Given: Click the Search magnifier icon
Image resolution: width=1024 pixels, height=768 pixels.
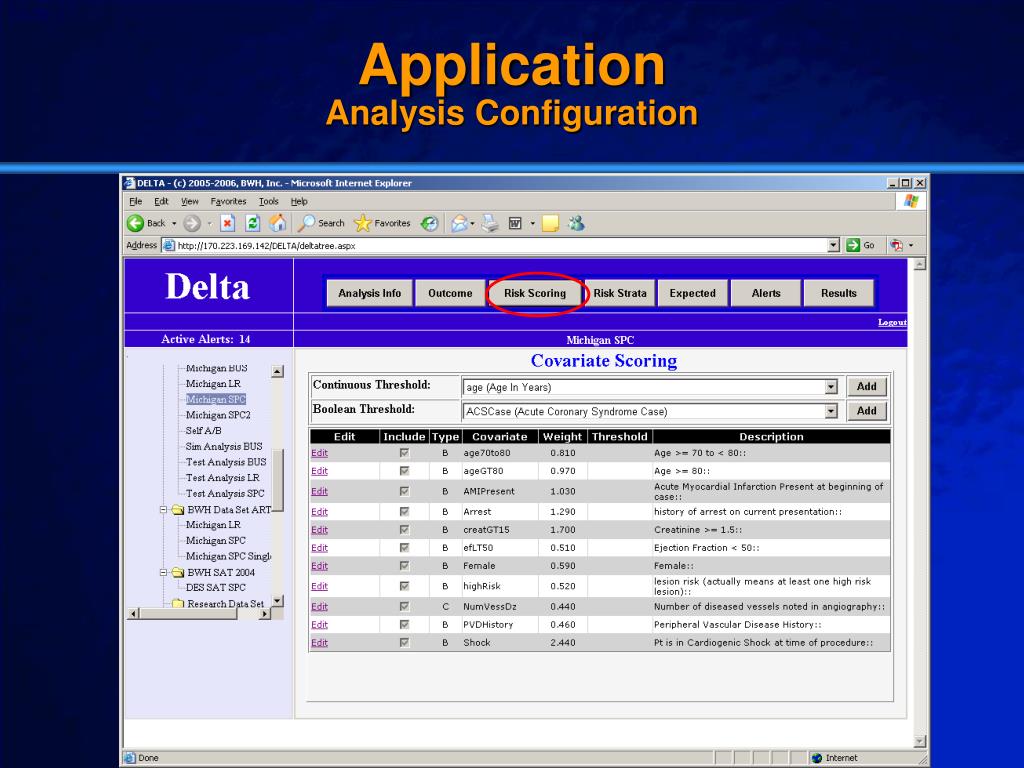Looking at the screenshot, I should pyautogui.click(x=306, y=223).
